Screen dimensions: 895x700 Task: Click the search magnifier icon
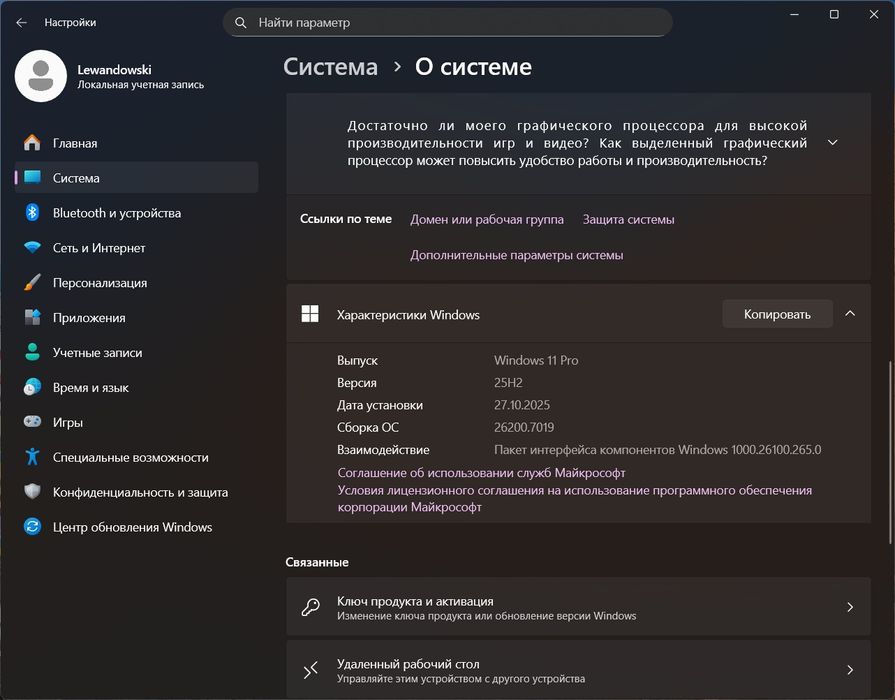tap(240, 22)
